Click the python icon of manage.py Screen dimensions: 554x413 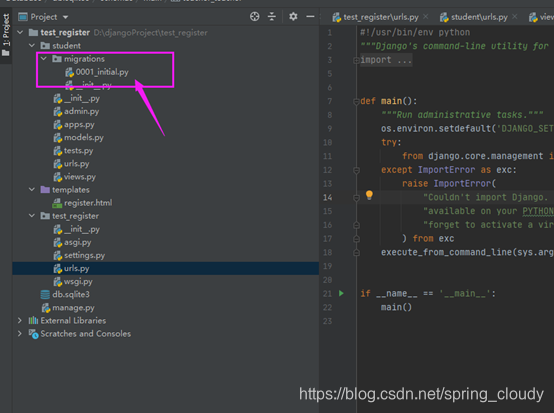coord(46,308)
